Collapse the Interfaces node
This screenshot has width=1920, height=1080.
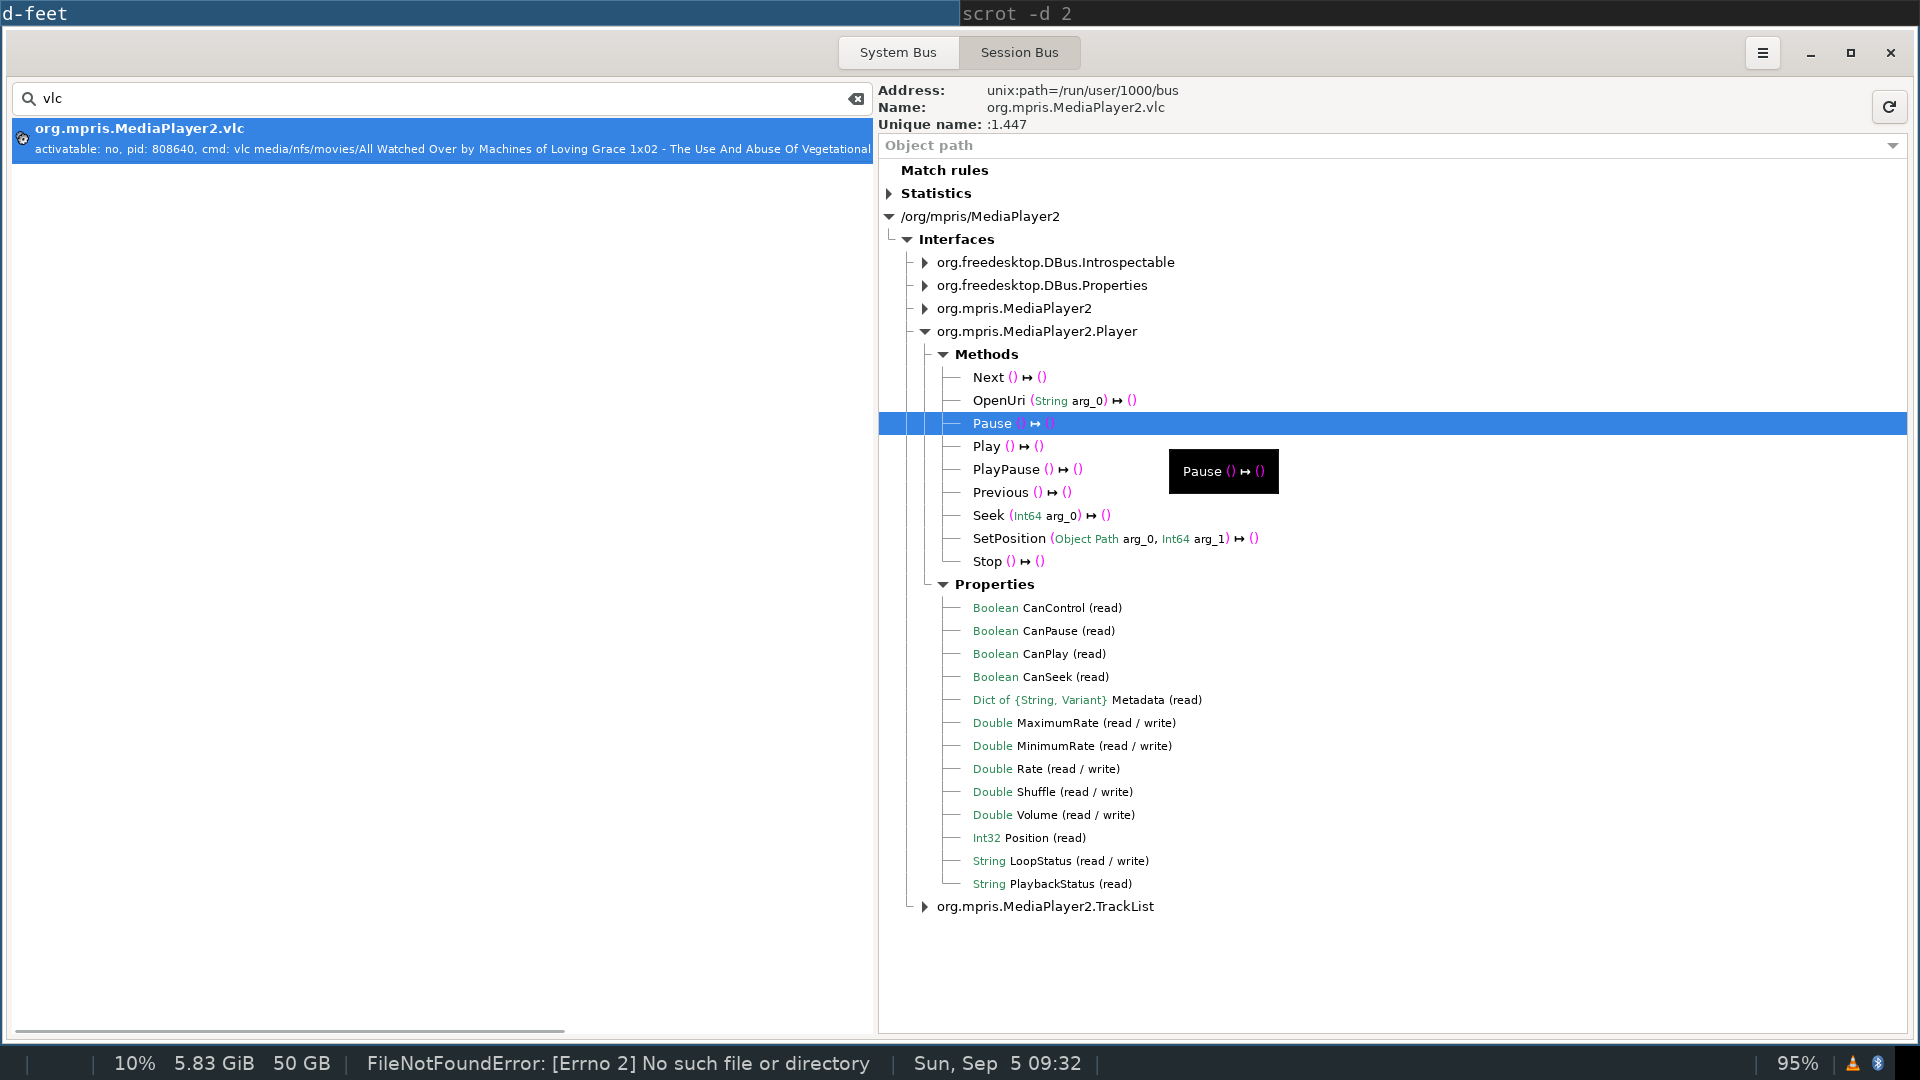coord(906,240)
